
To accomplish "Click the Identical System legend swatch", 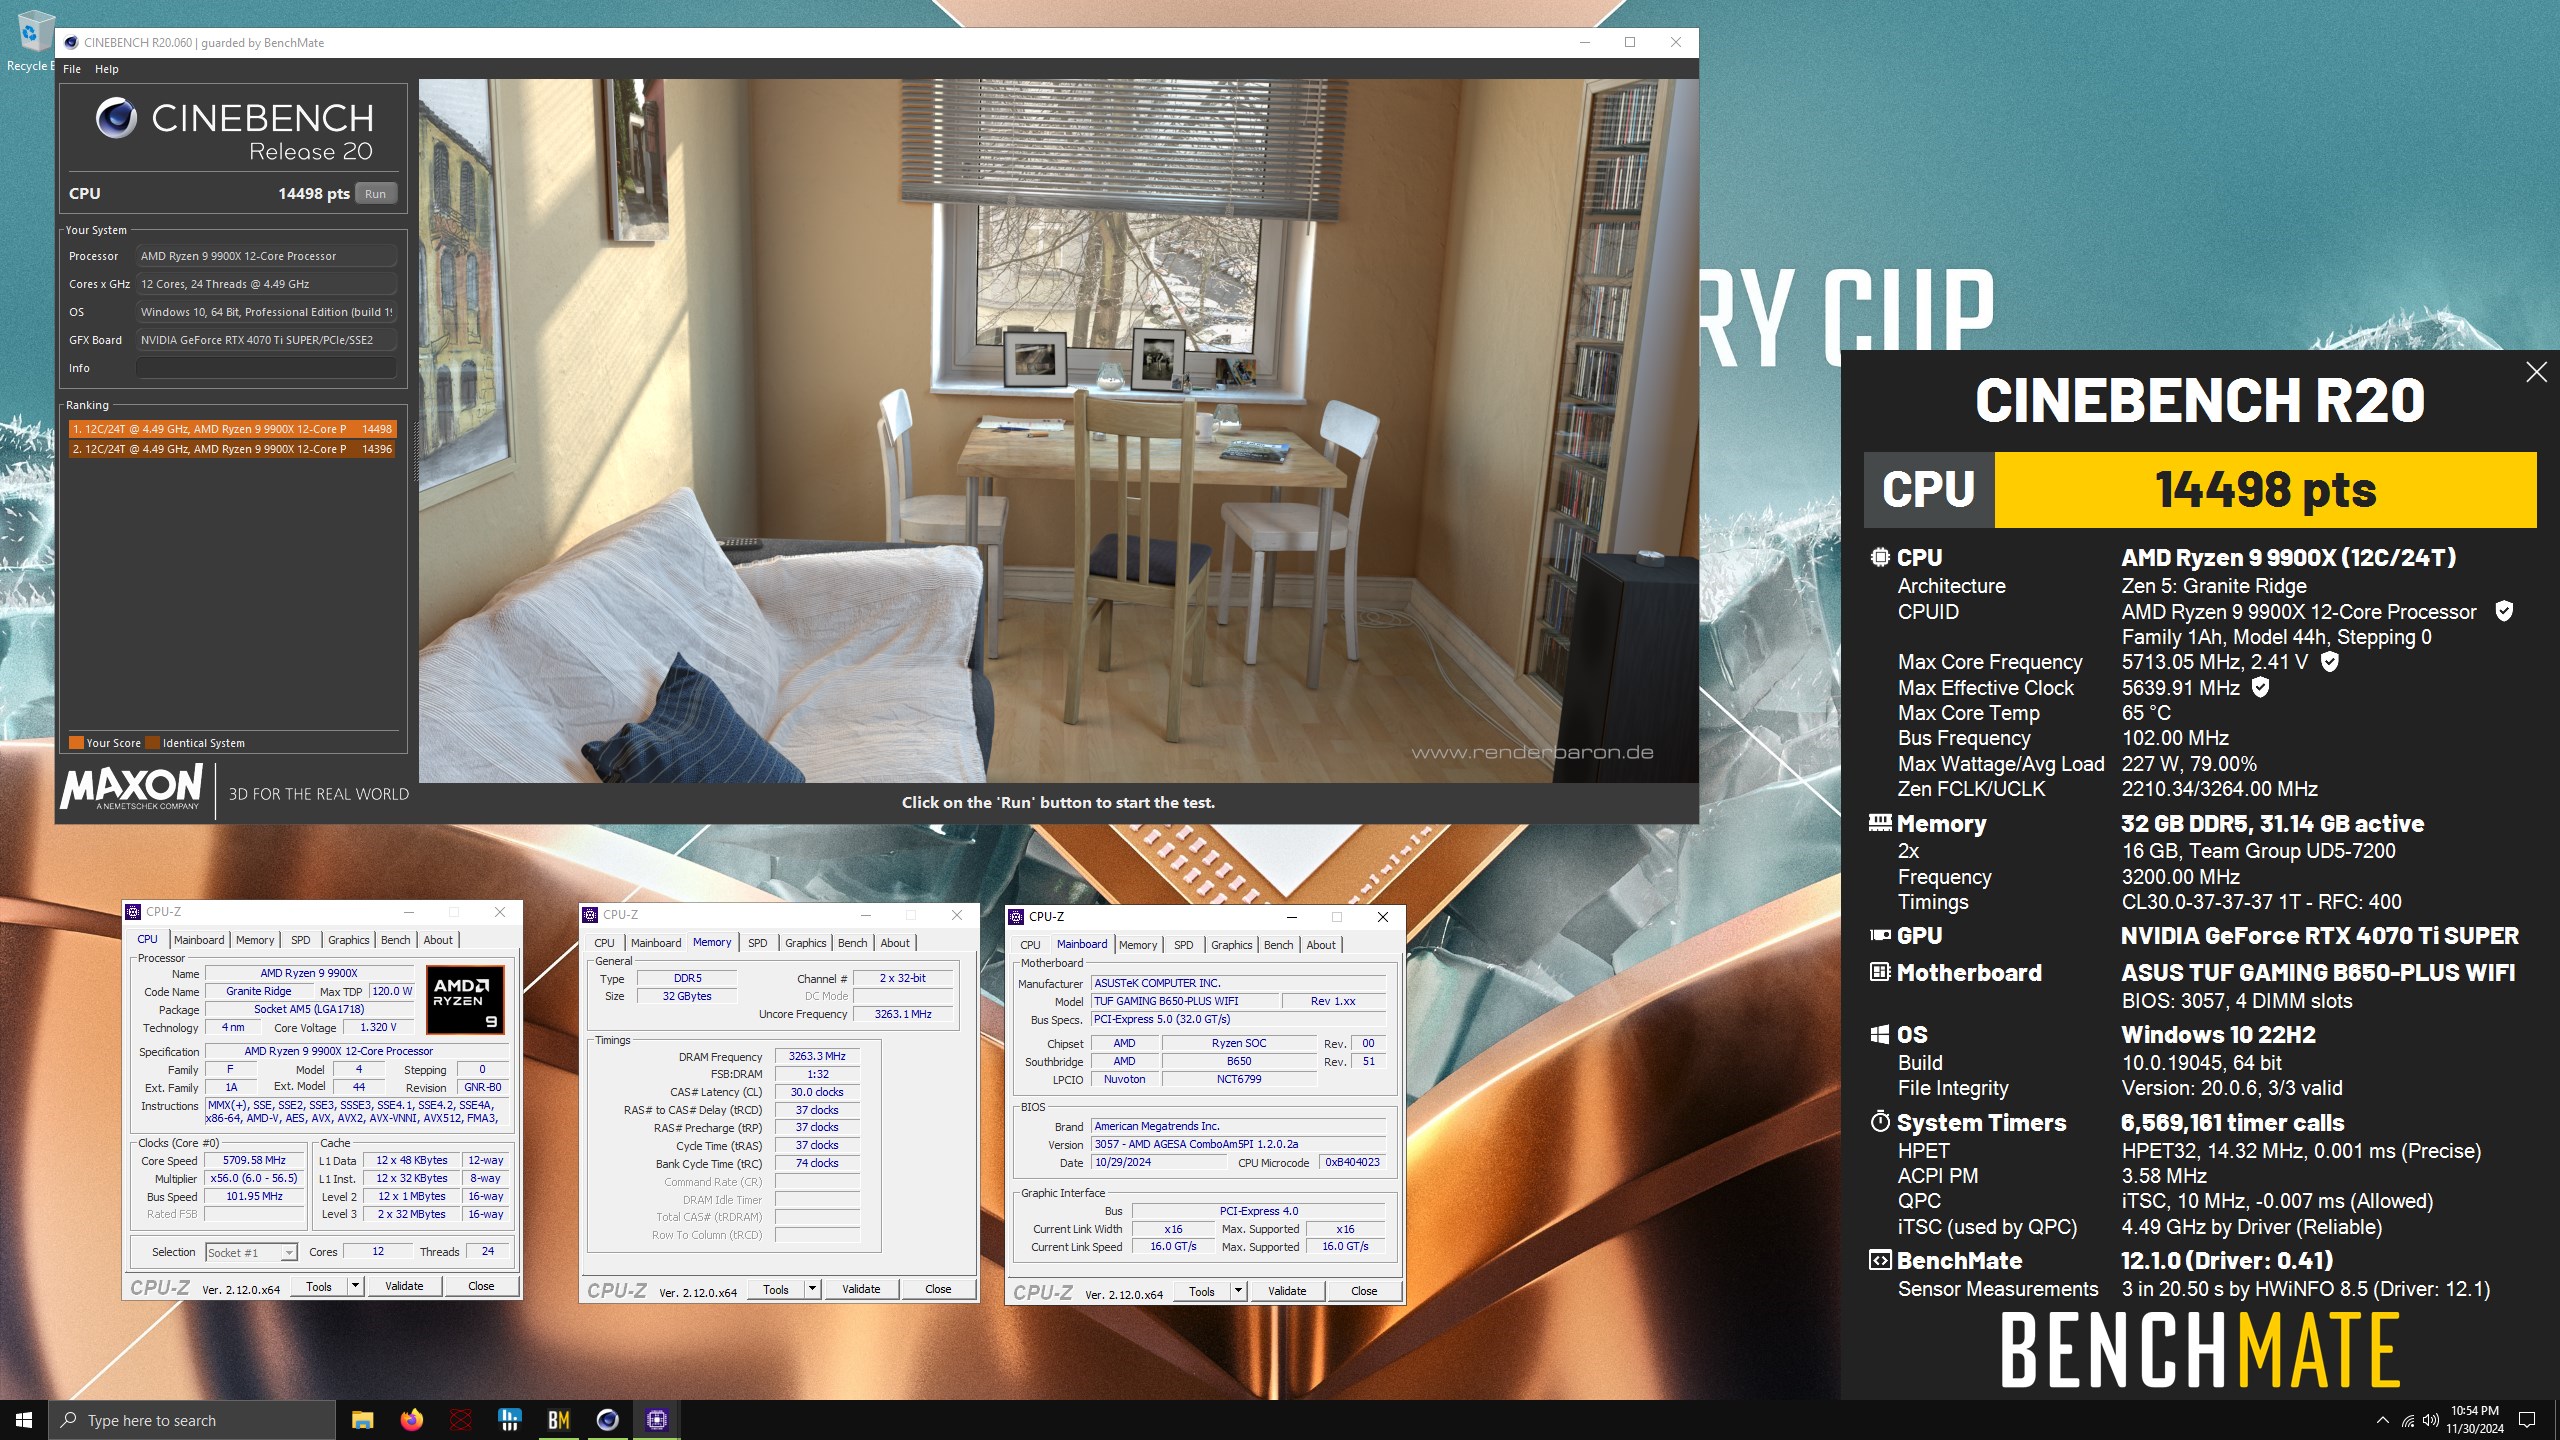I will tap(152, 743).
